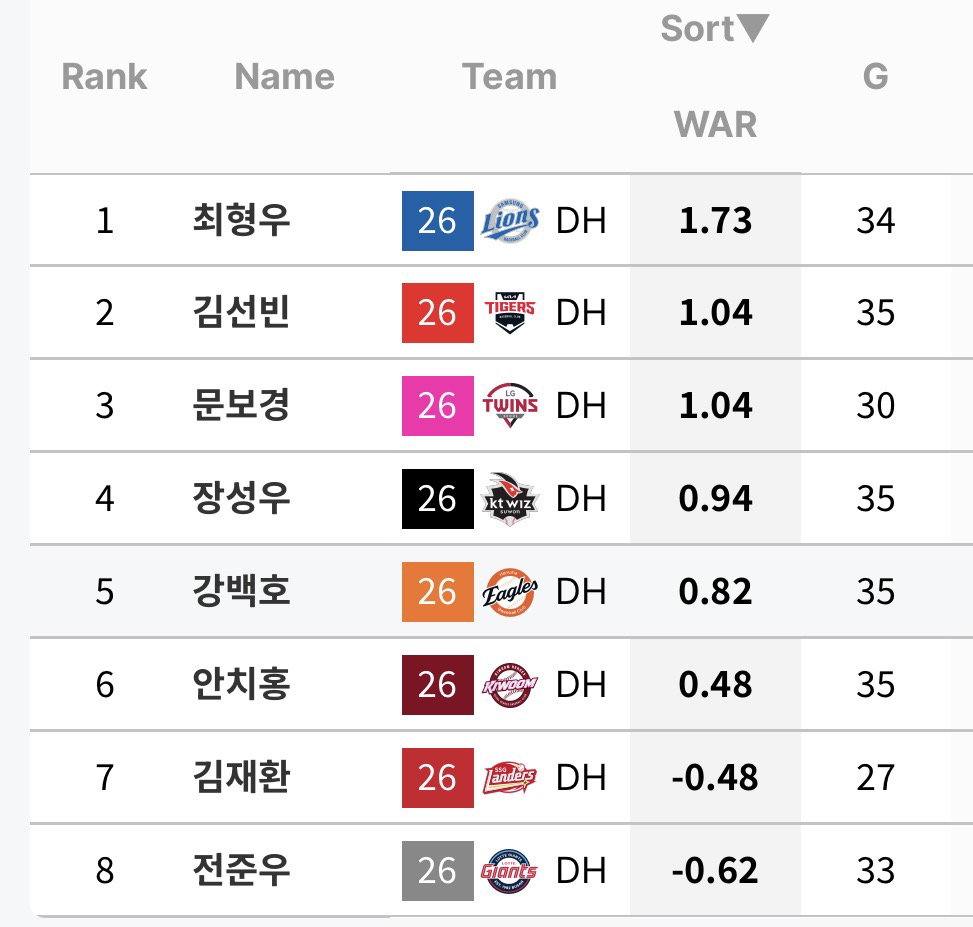Select the Team column header
This screenshot has height=927, width=973.
(x=509, y=76)
